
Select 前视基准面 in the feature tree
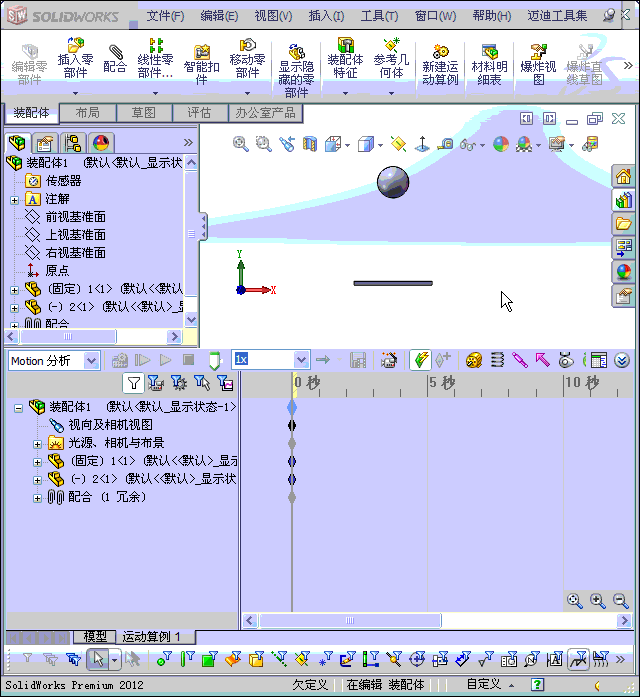(76, 217)
